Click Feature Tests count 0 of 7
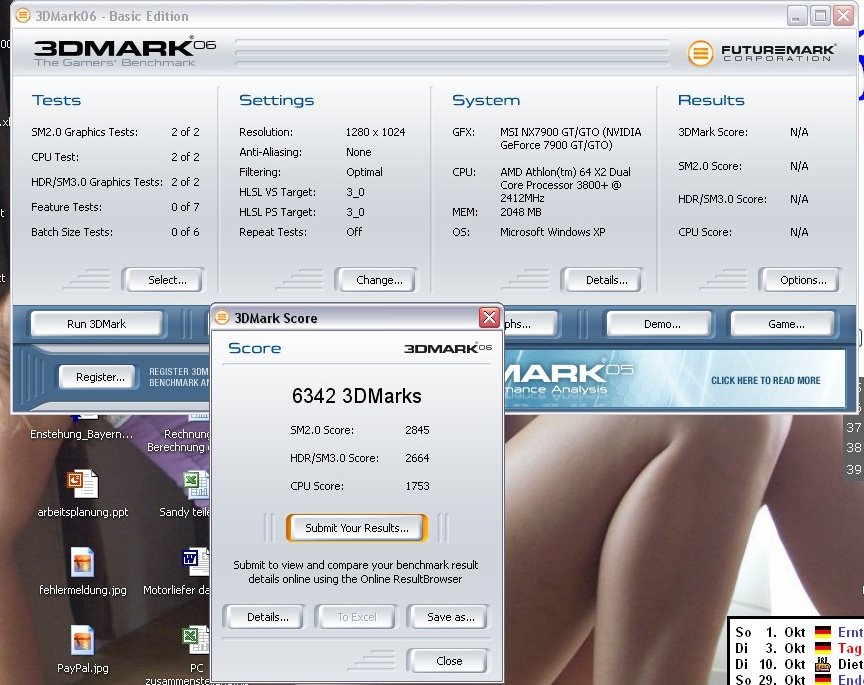864x685 pixels. [185, 207]
